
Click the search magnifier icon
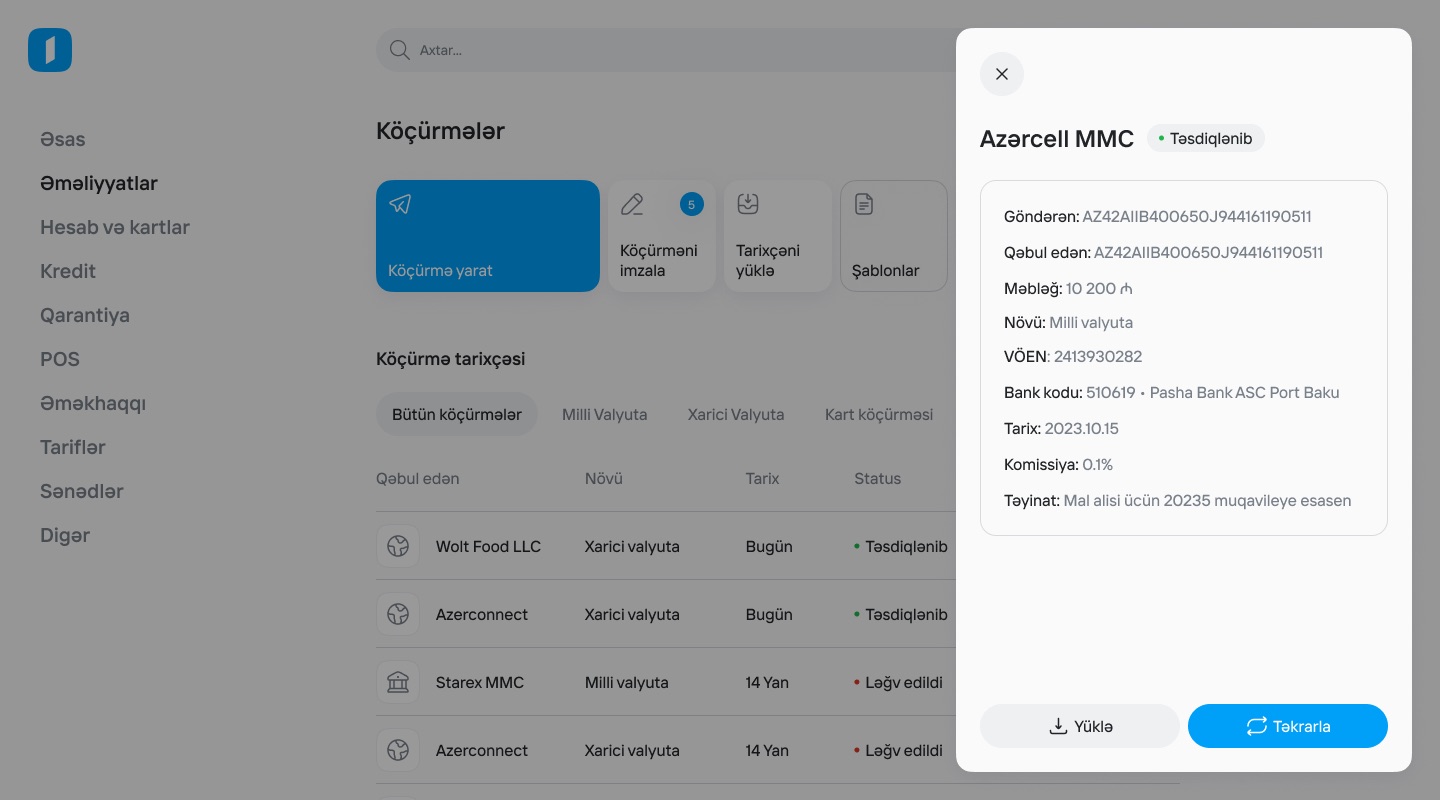coord(399,50)
